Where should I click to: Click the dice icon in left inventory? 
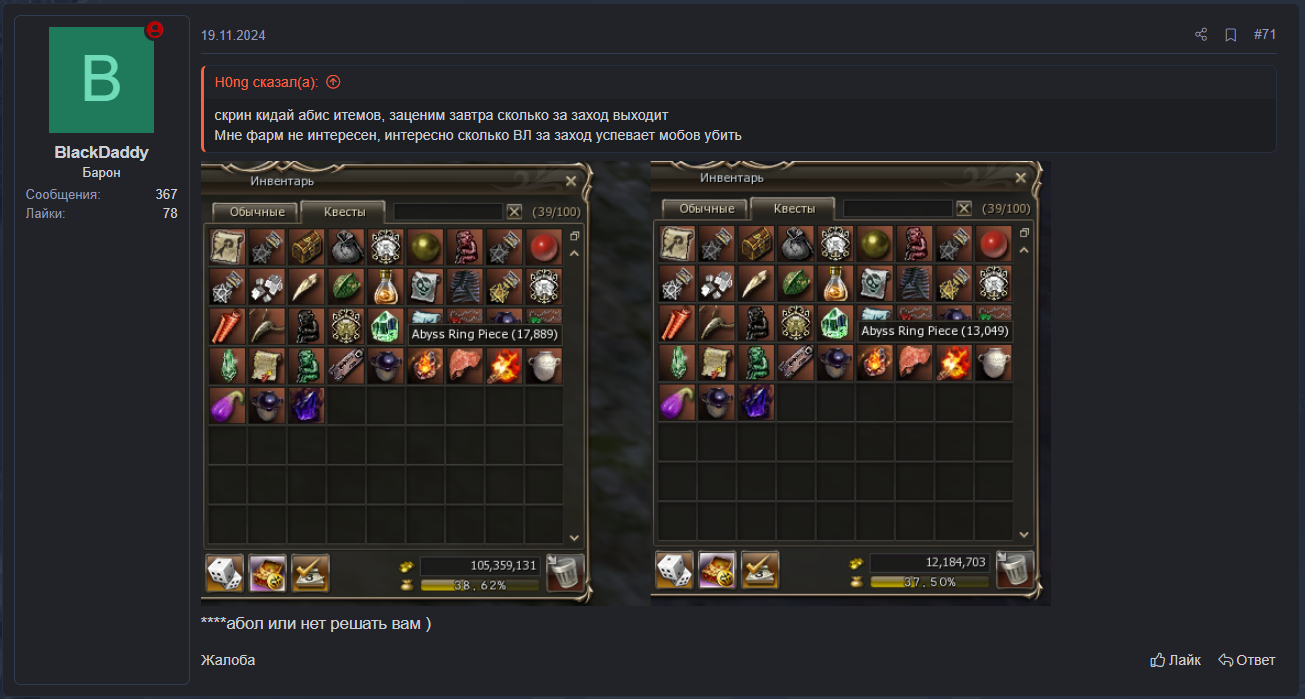tap(225, 573)
